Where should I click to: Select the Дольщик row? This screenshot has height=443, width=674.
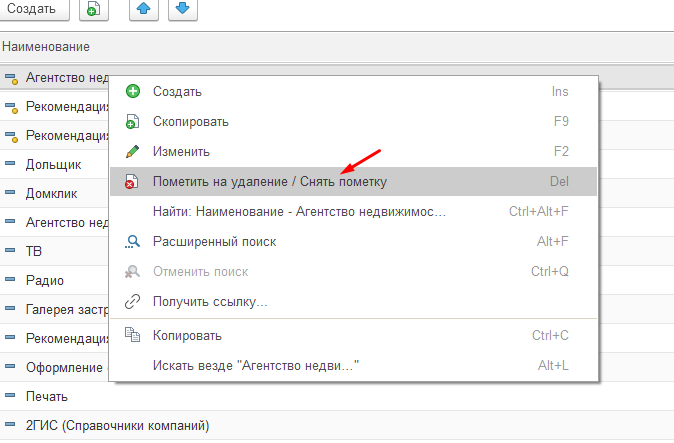[x=54, y=165]
